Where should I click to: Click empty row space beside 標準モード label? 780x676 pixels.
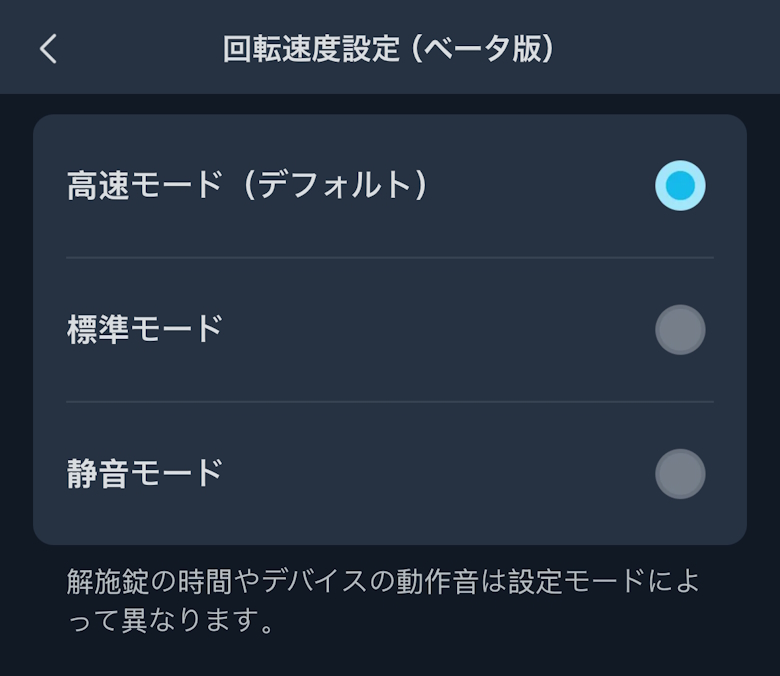tap(430, 330)
